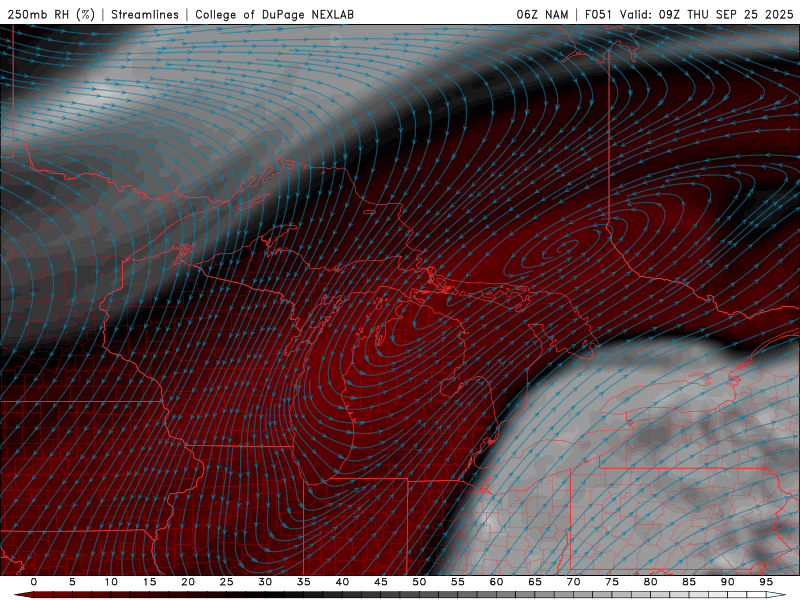Click the '50' color scale label
The height and width of the screenshot is (600, 800).
tap(419, 582)
